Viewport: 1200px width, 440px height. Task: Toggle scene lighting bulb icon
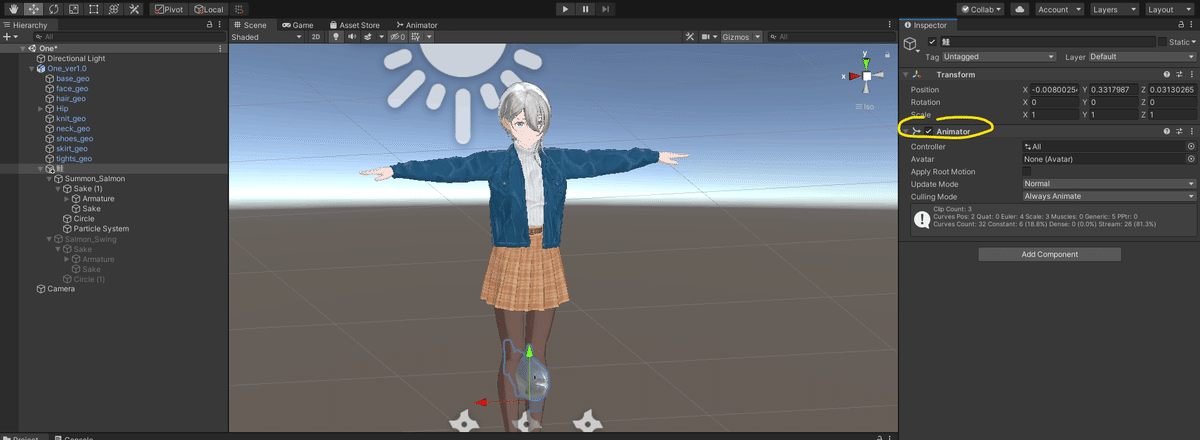point(337,37)
